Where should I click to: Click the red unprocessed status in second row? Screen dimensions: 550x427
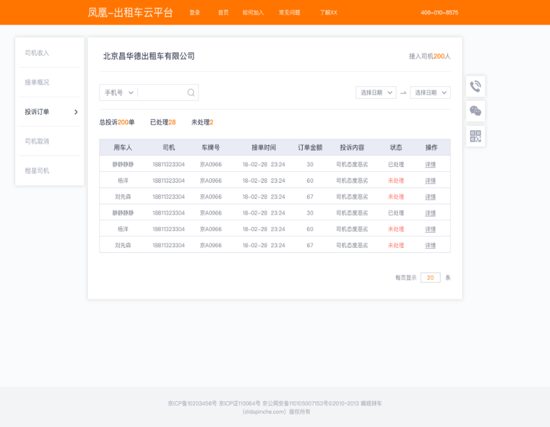(x=396, y=181)
